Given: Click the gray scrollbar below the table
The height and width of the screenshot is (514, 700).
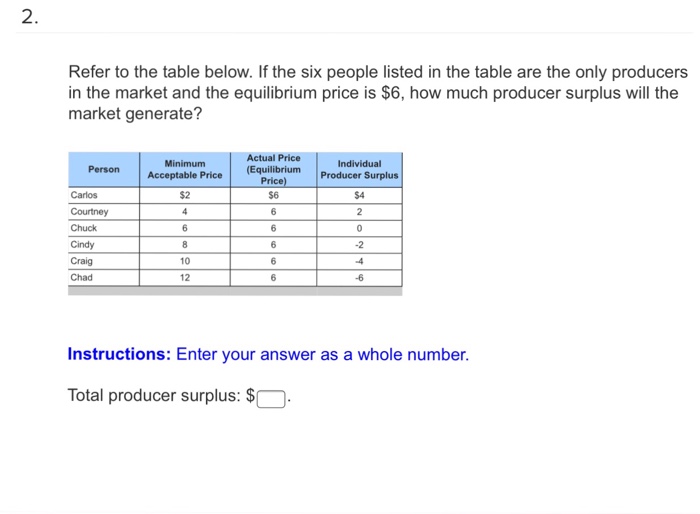Looking at the screenshot, I should [x=235, y=291].
